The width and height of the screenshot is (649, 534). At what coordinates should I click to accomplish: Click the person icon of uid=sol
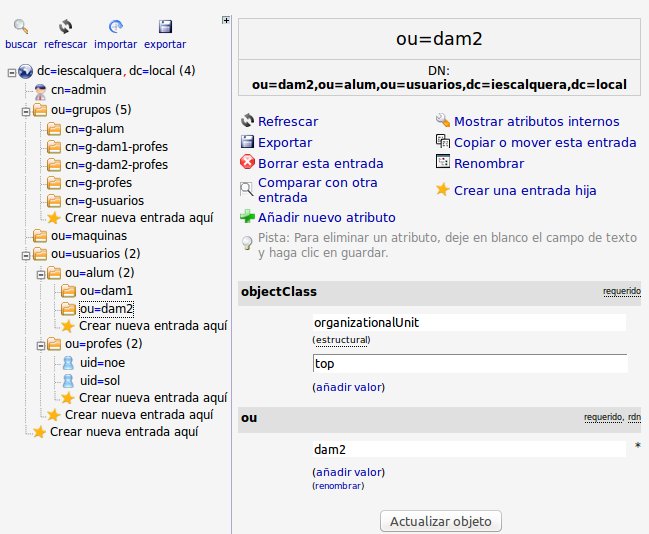(68, 381)
